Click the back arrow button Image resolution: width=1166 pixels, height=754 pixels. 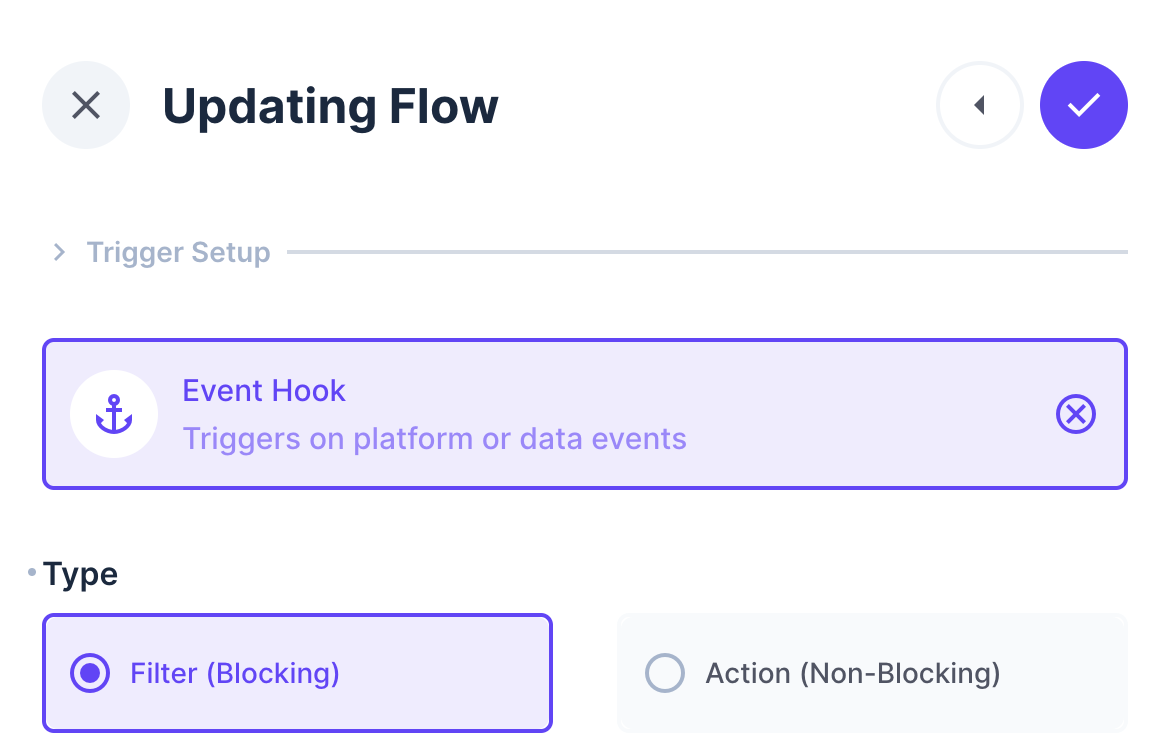[979, 105]
